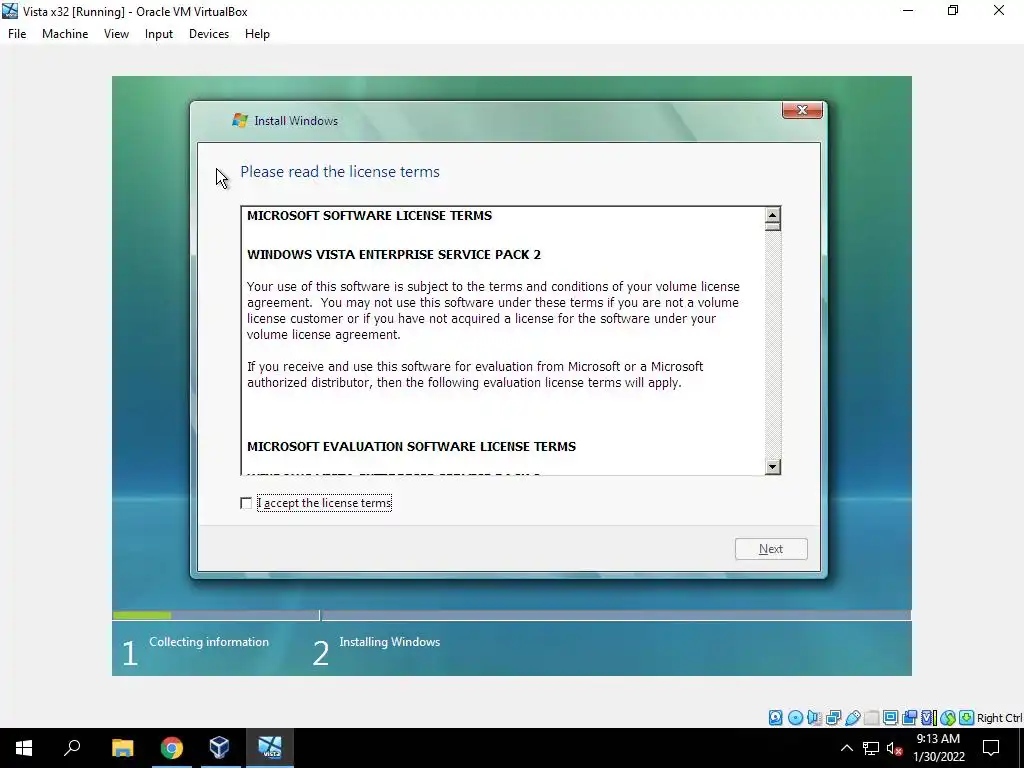
Task: Open the notification center icon
Action: (991, 748)
